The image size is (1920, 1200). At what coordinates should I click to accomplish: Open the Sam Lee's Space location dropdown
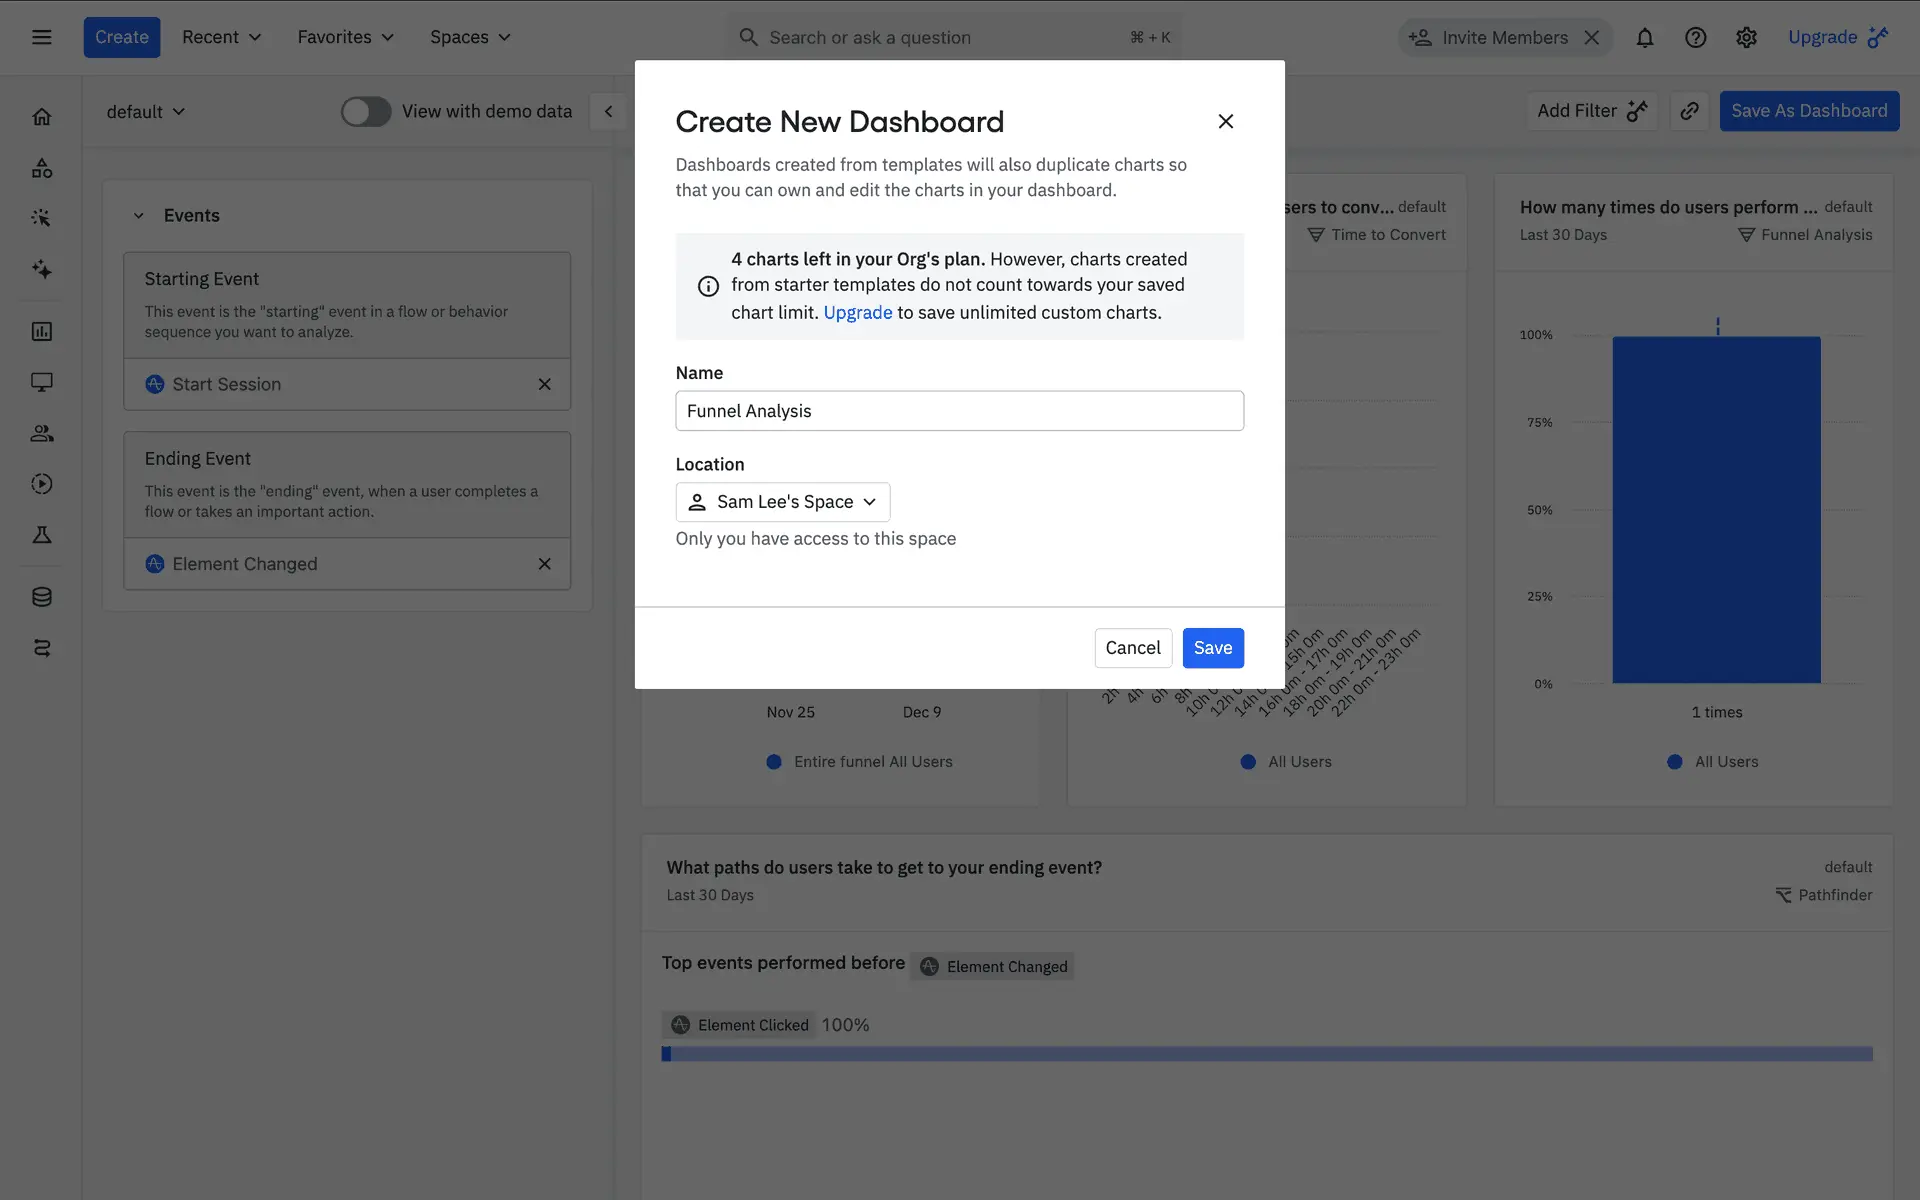click(x=783, y=502)
